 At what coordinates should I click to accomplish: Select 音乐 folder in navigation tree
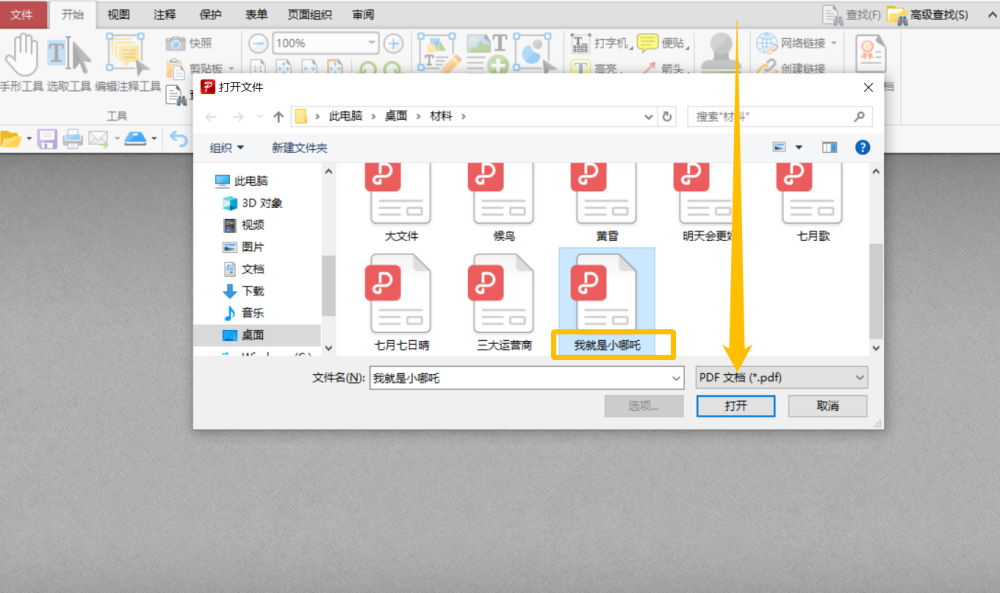243,312
